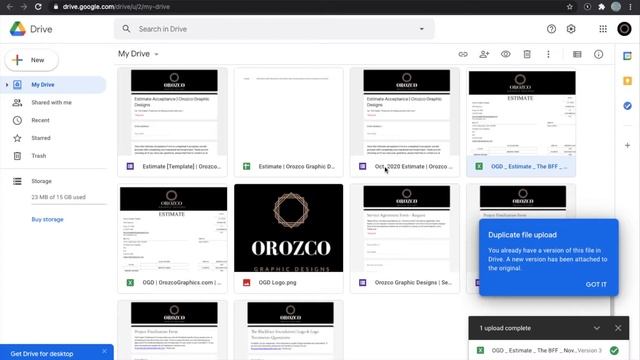Click uploaded OGD _ Estimate file row

[x=549, y=350]
